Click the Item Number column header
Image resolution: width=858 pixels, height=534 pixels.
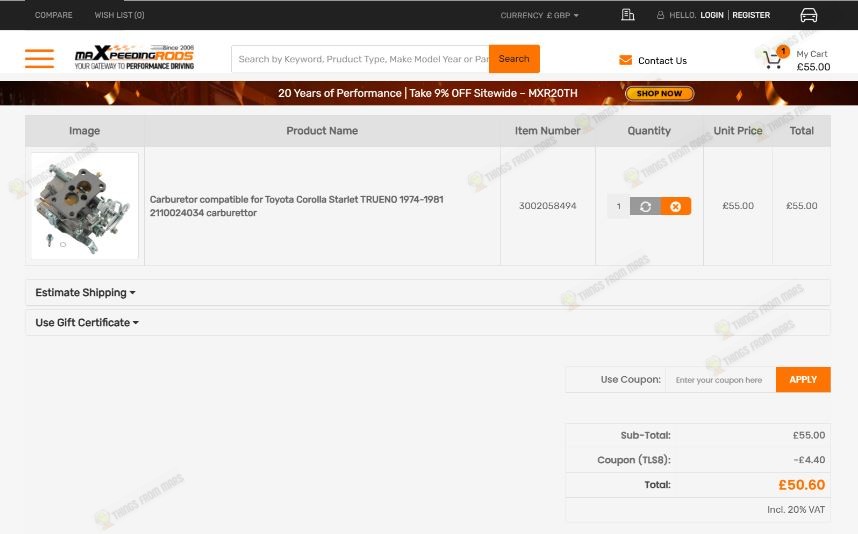coord(547,131)
